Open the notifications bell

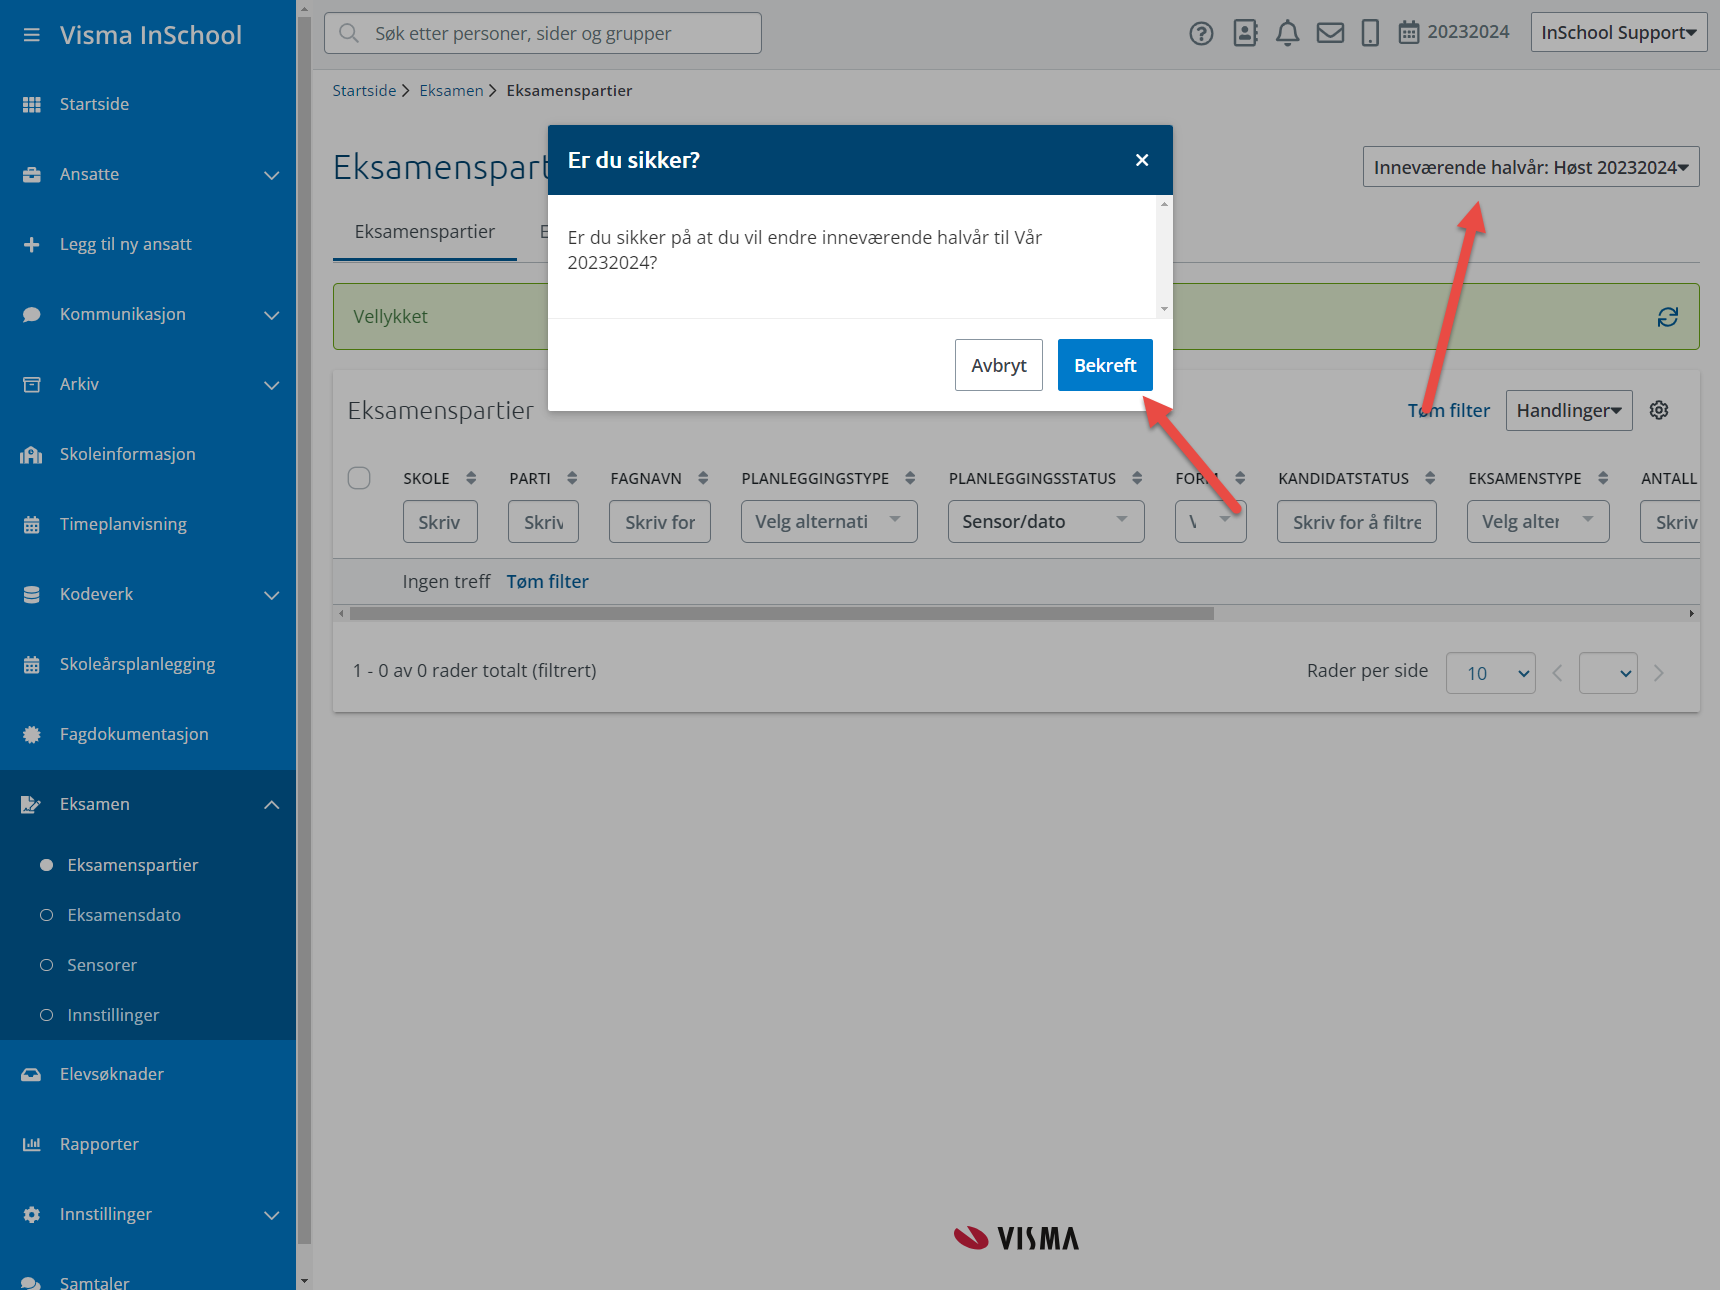coord(1288,33)
